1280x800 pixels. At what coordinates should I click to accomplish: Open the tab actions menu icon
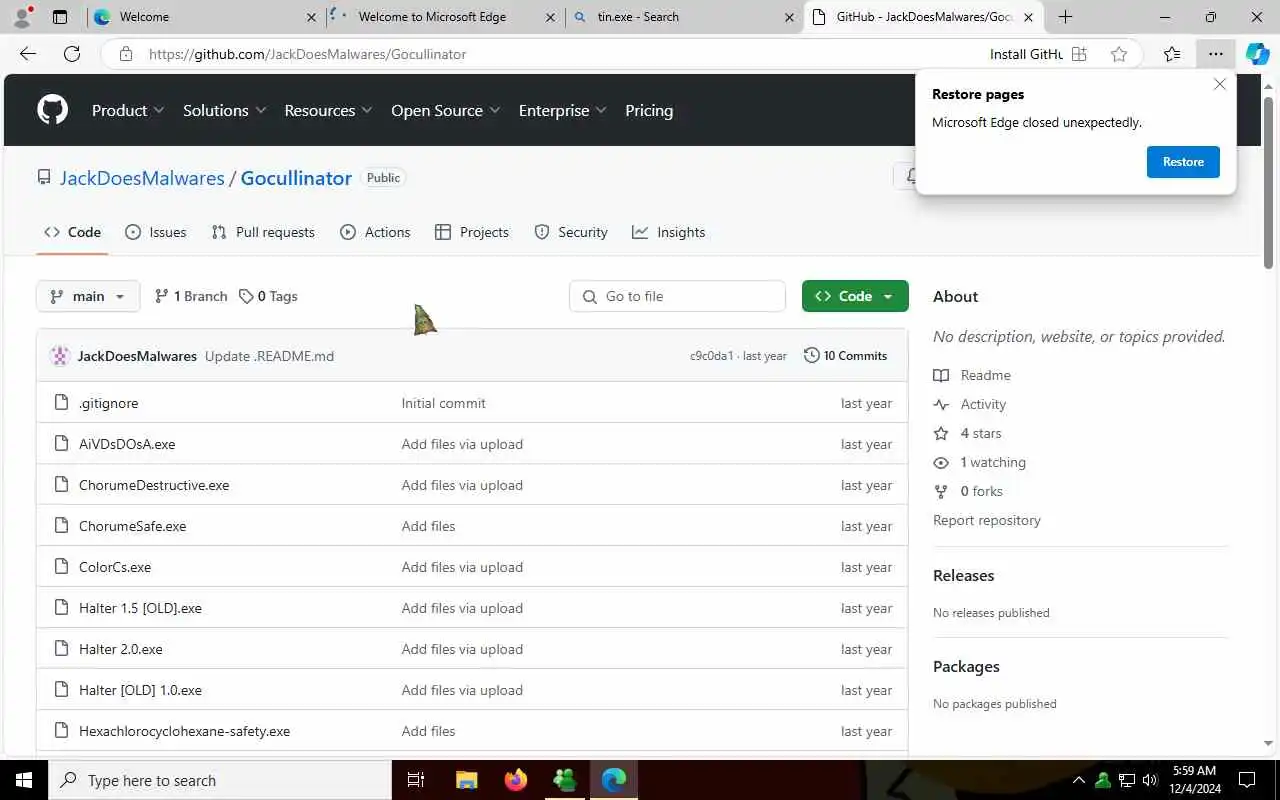[60, 17]
